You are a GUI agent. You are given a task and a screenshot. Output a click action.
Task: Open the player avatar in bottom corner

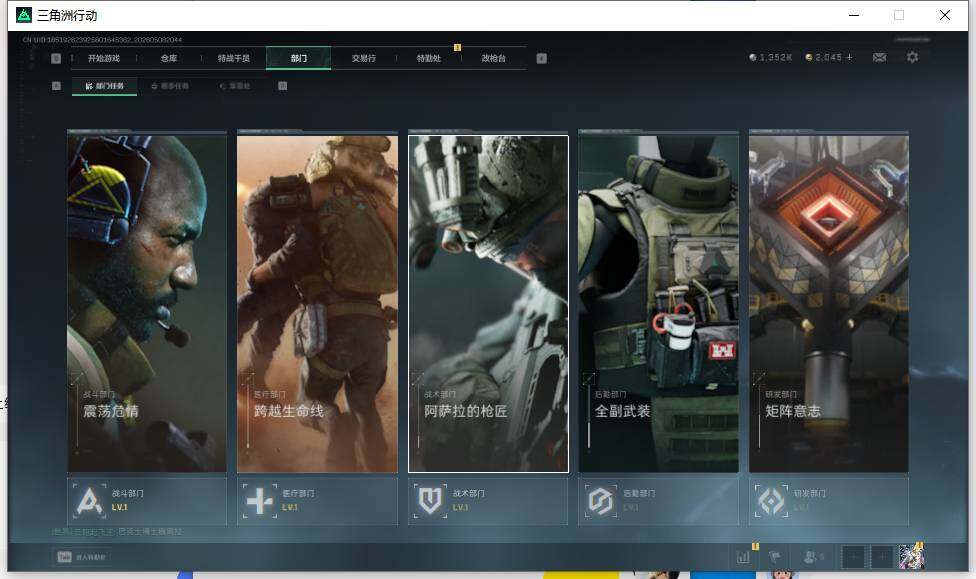pyautogui.click(x=911, y=557)
